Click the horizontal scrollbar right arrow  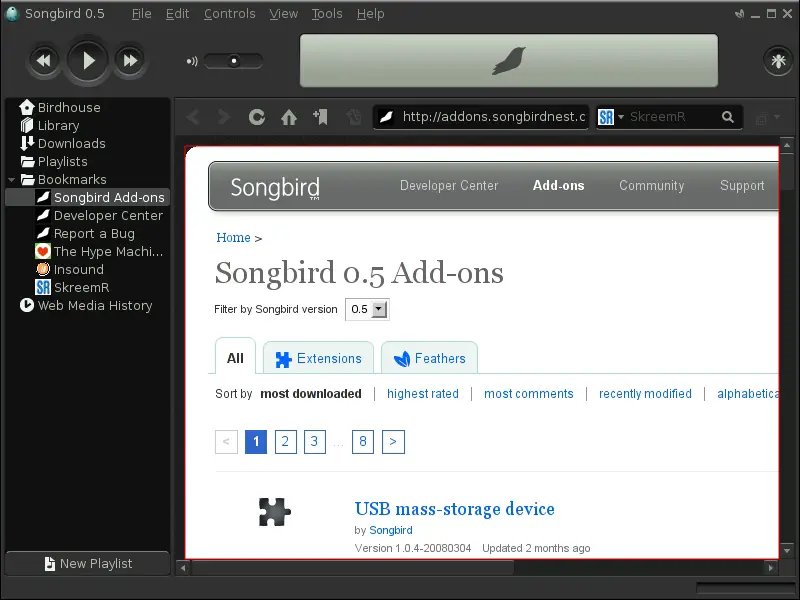(770, 567)
